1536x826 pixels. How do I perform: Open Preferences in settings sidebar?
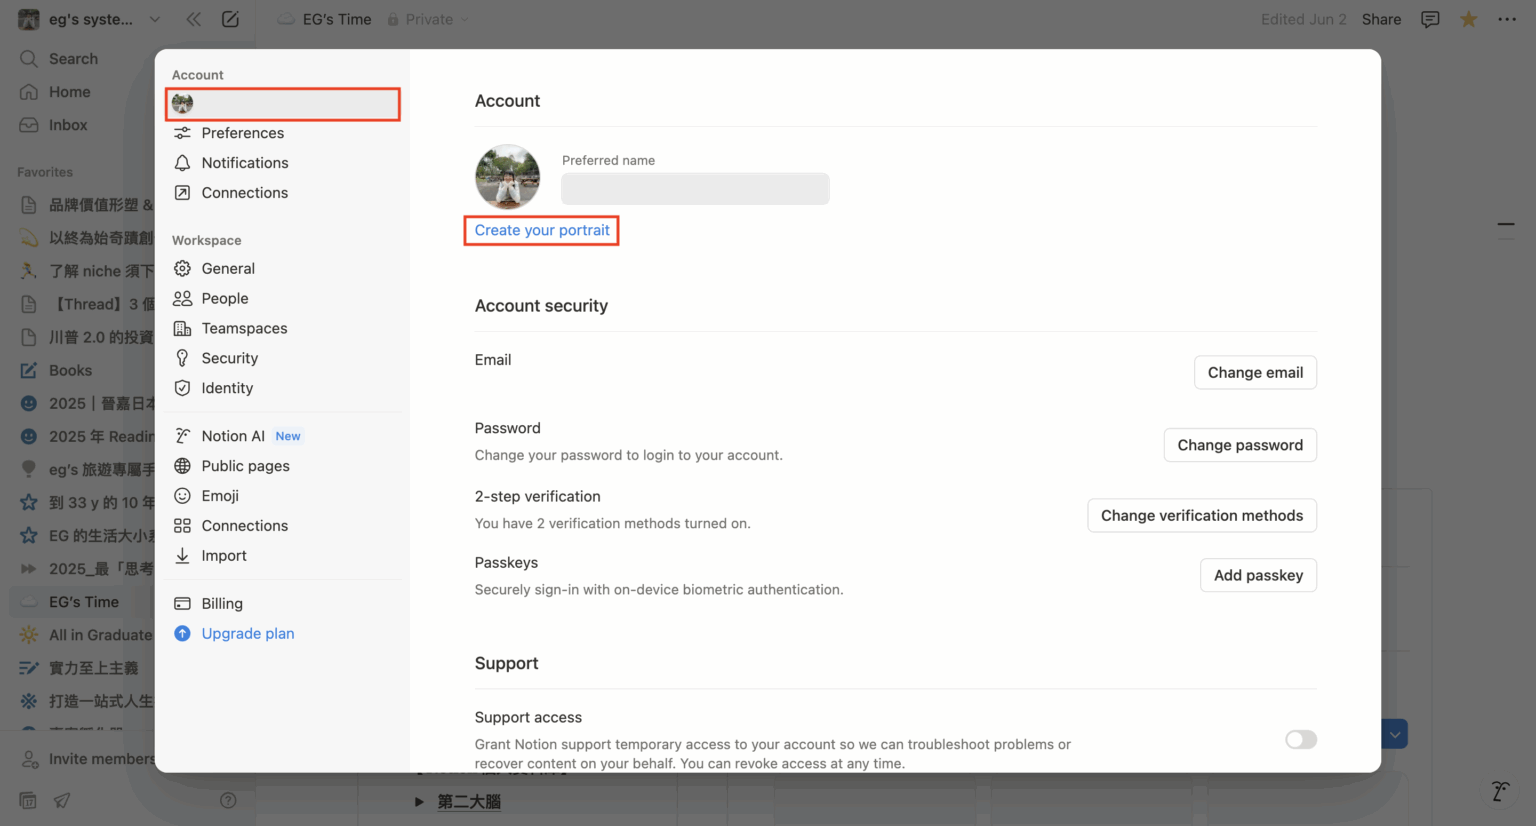pos(242,133)
